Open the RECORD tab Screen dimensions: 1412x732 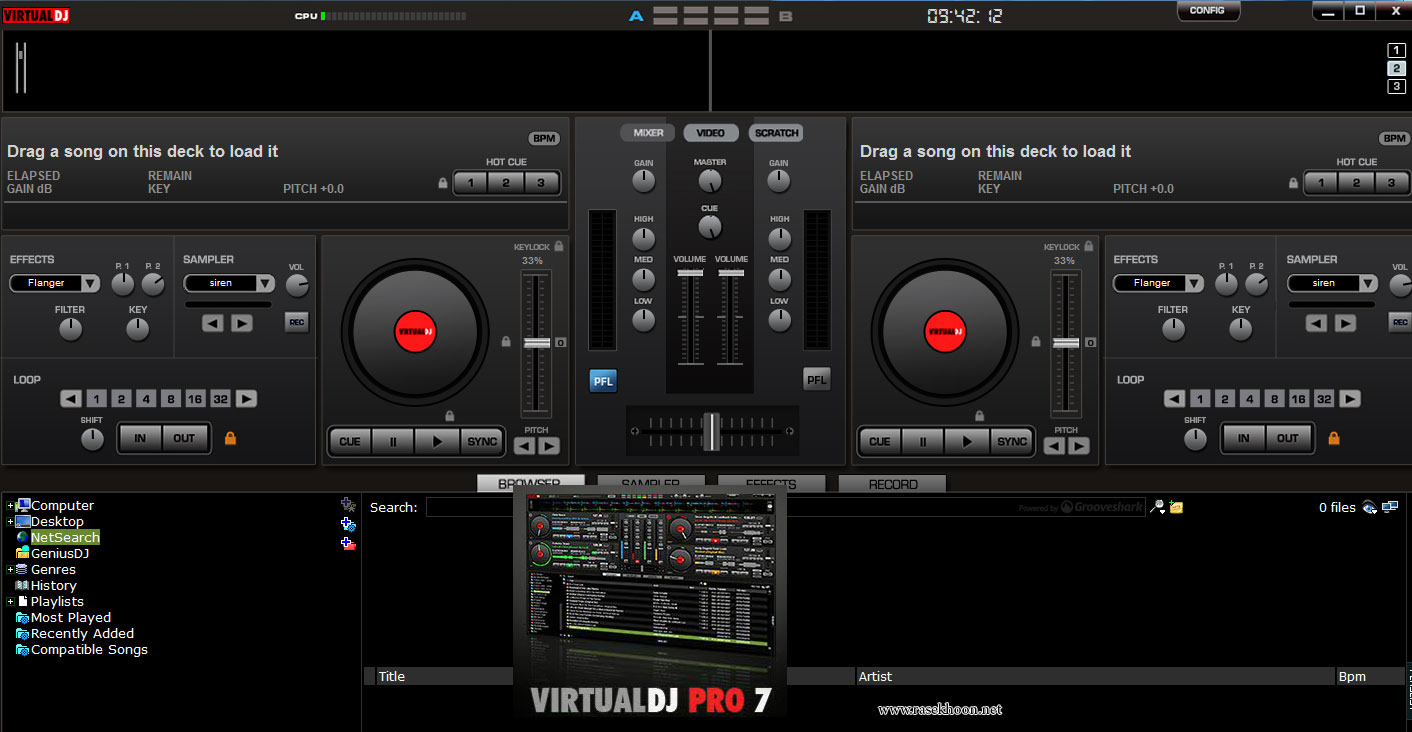pyautogui.click(x=892, y=484)
